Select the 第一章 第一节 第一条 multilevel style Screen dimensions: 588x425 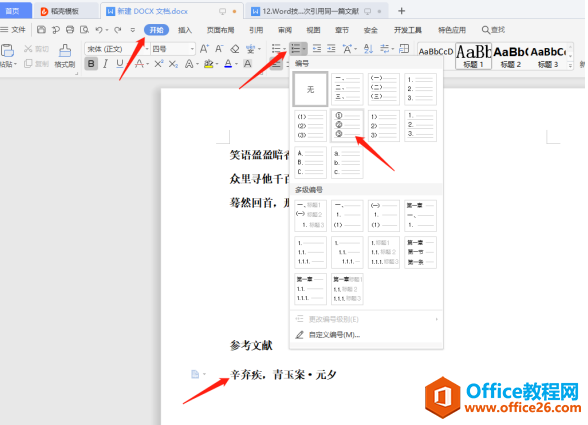click(x=420, y=252)
